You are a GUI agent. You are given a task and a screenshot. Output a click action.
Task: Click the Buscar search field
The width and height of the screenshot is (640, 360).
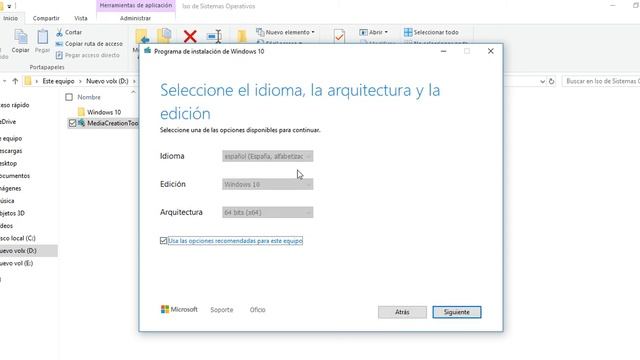[x=601, y=81]
